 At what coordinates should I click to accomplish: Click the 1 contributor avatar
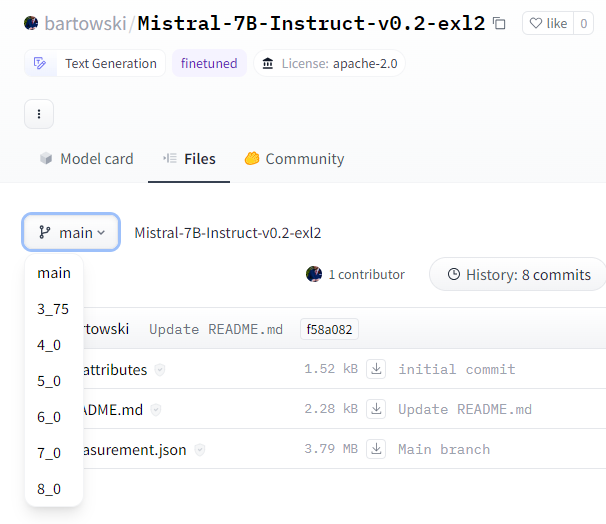(x=314, y=274)
